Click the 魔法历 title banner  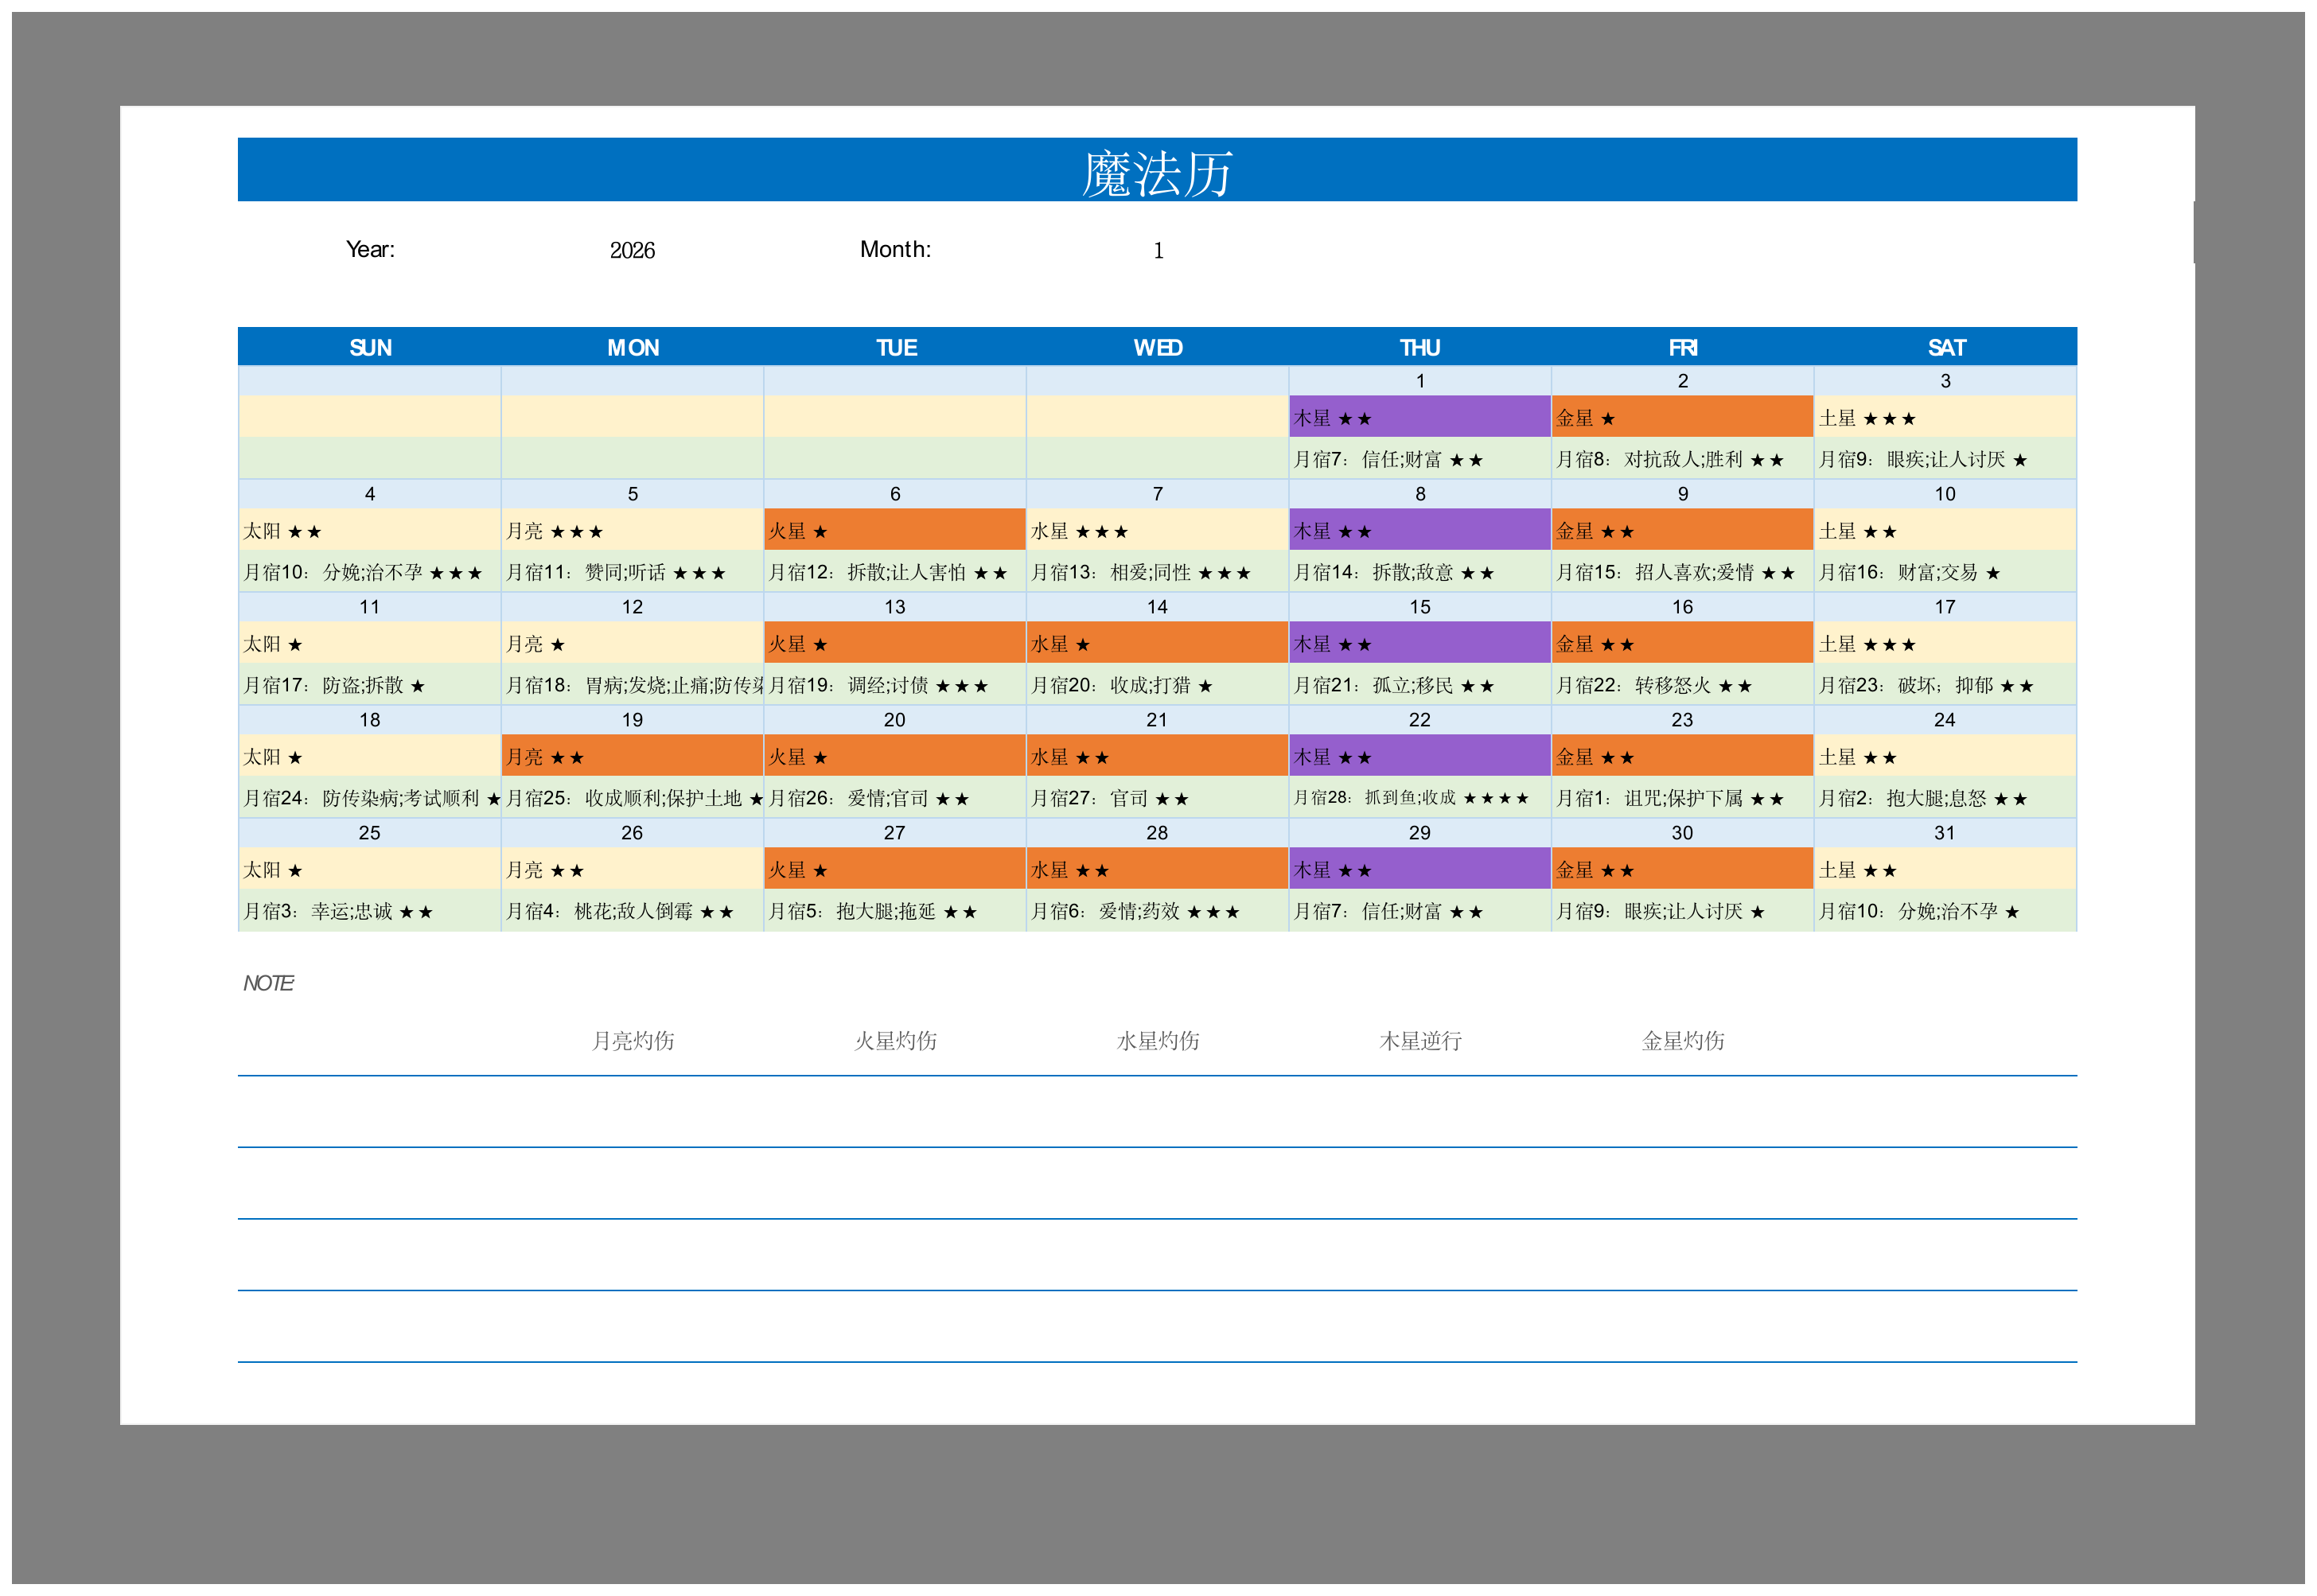(x=1156, y=170)
